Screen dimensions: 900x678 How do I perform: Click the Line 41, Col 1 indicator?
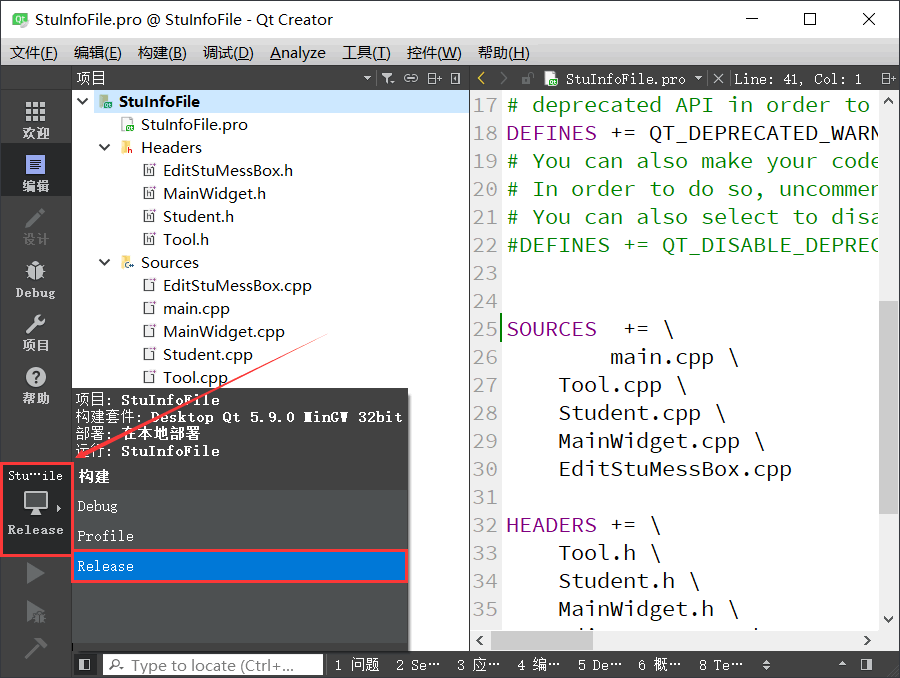pos(798,79)
